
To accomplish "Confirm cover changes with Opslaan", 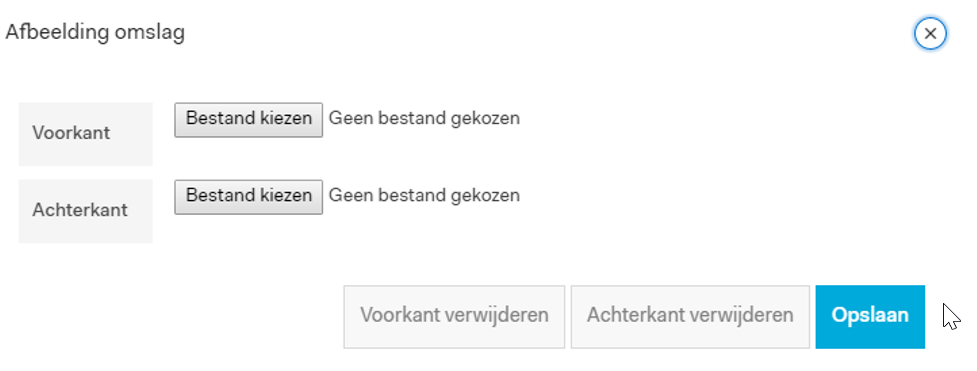I will tap(870, 317).
